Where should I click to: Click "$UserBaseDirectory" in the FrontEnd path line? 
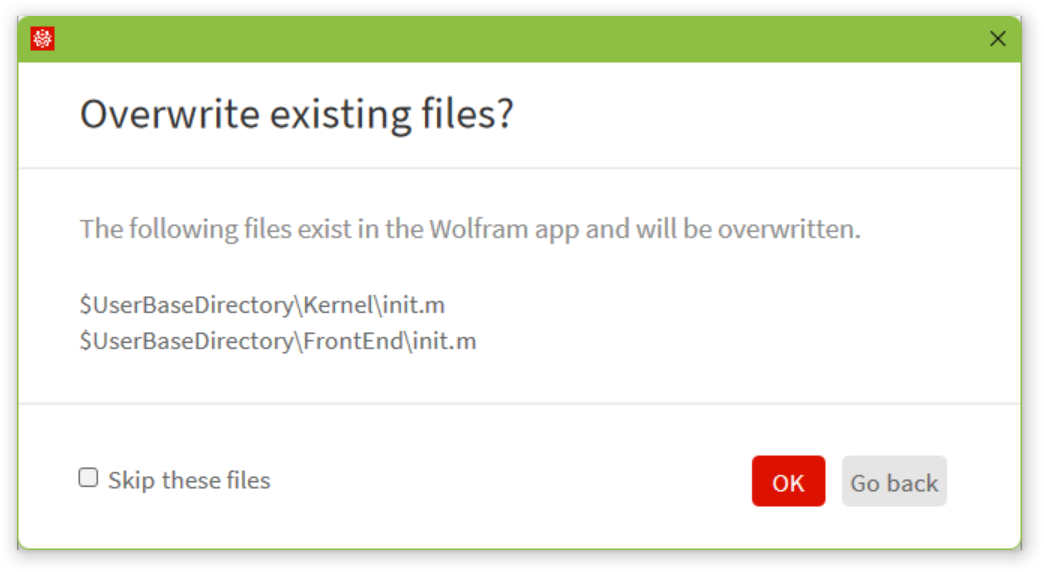186,341
